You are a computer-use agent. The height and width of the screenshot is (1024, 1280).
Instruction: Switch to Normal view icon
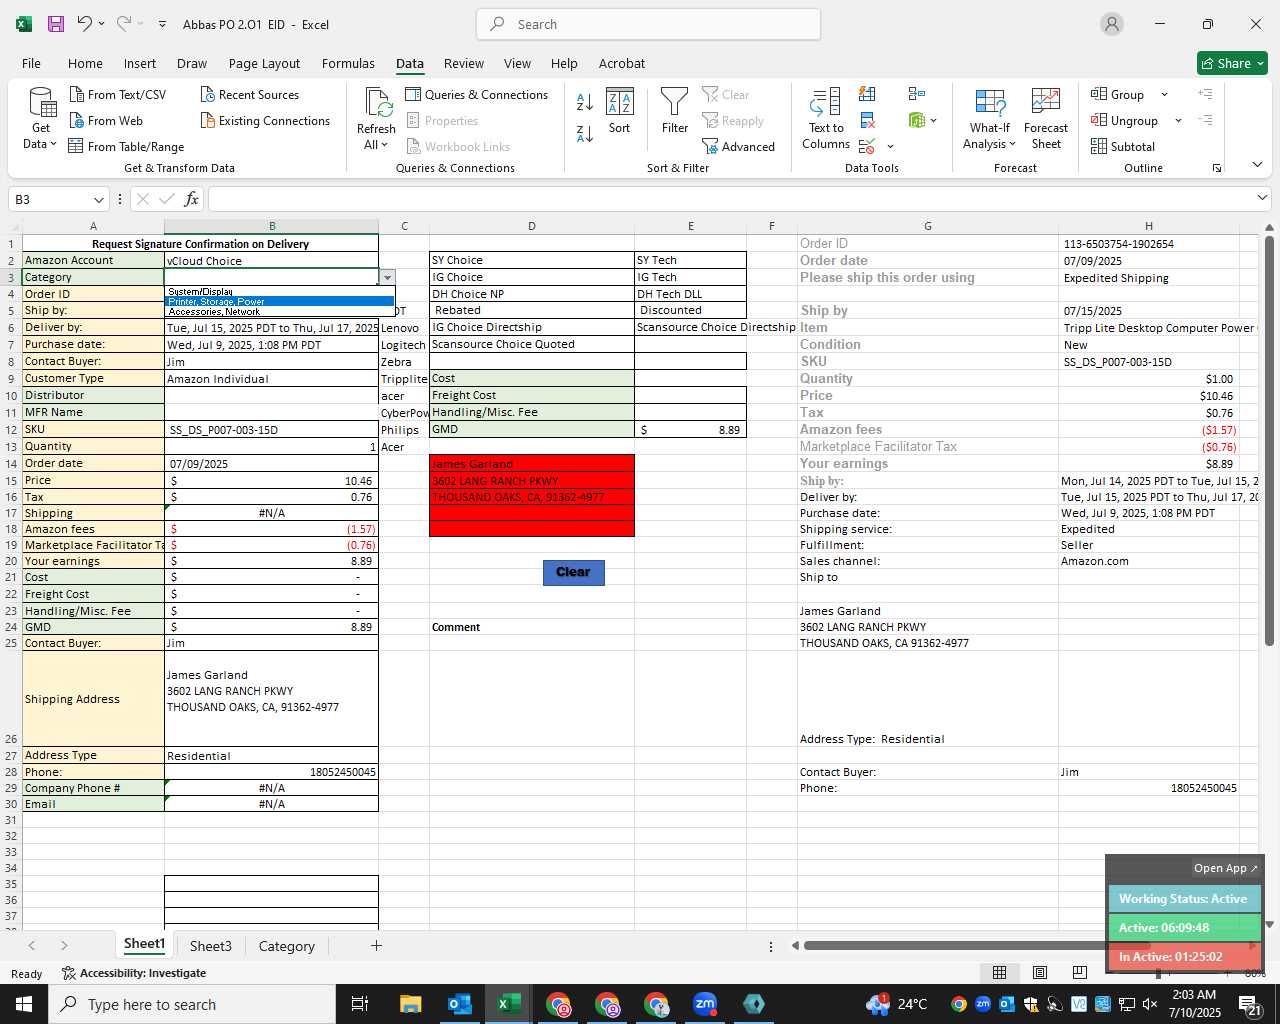[x=999, y=972]
